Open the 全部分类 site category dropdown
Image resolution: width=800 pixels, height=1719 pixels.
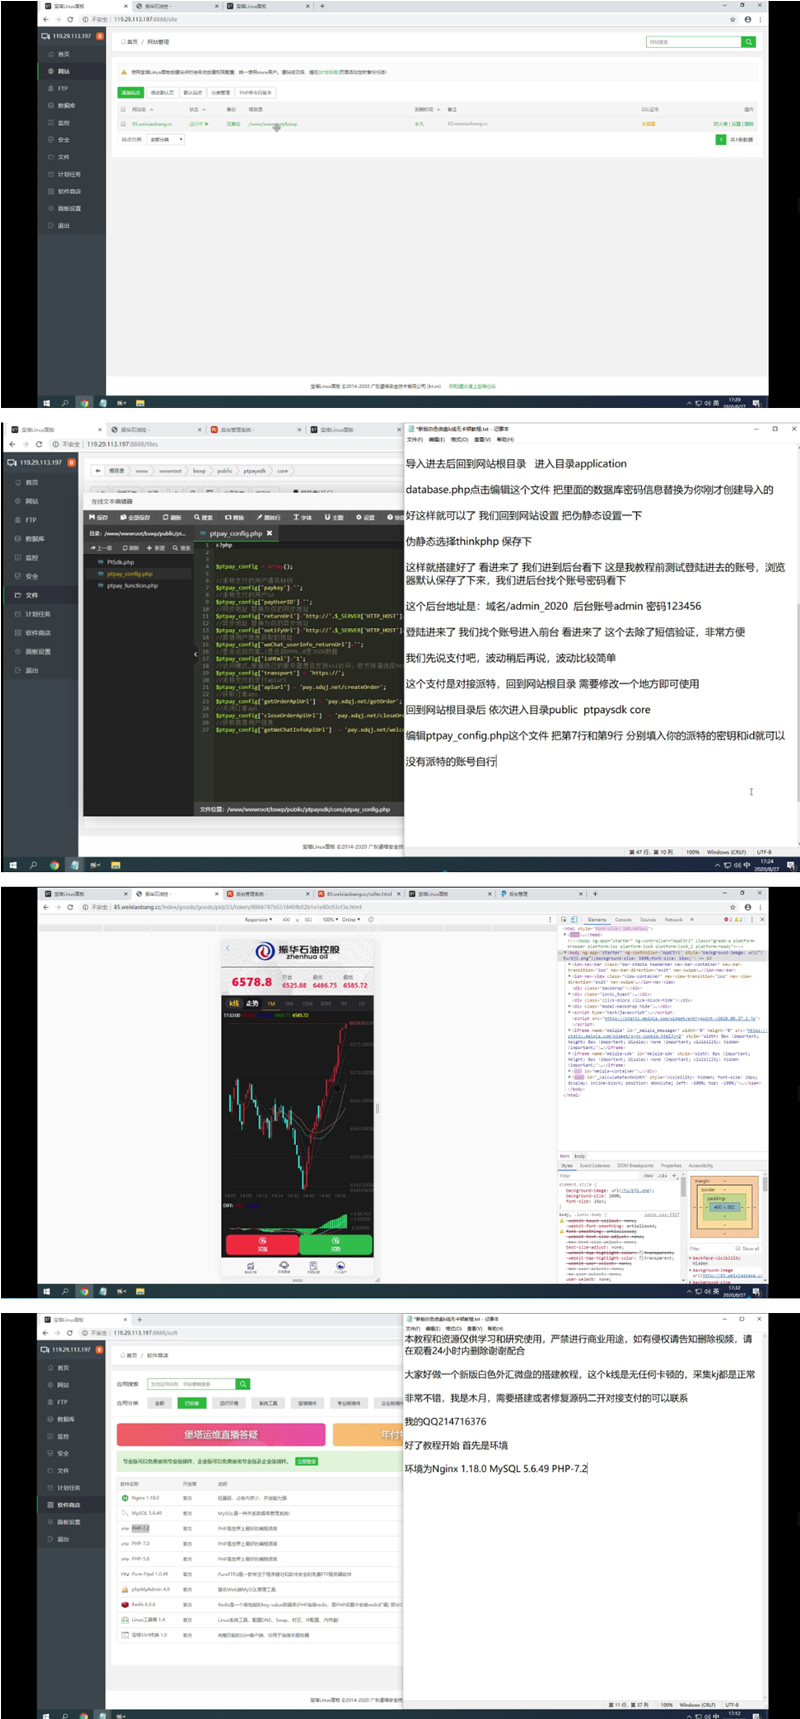click(x=166, y=140)
